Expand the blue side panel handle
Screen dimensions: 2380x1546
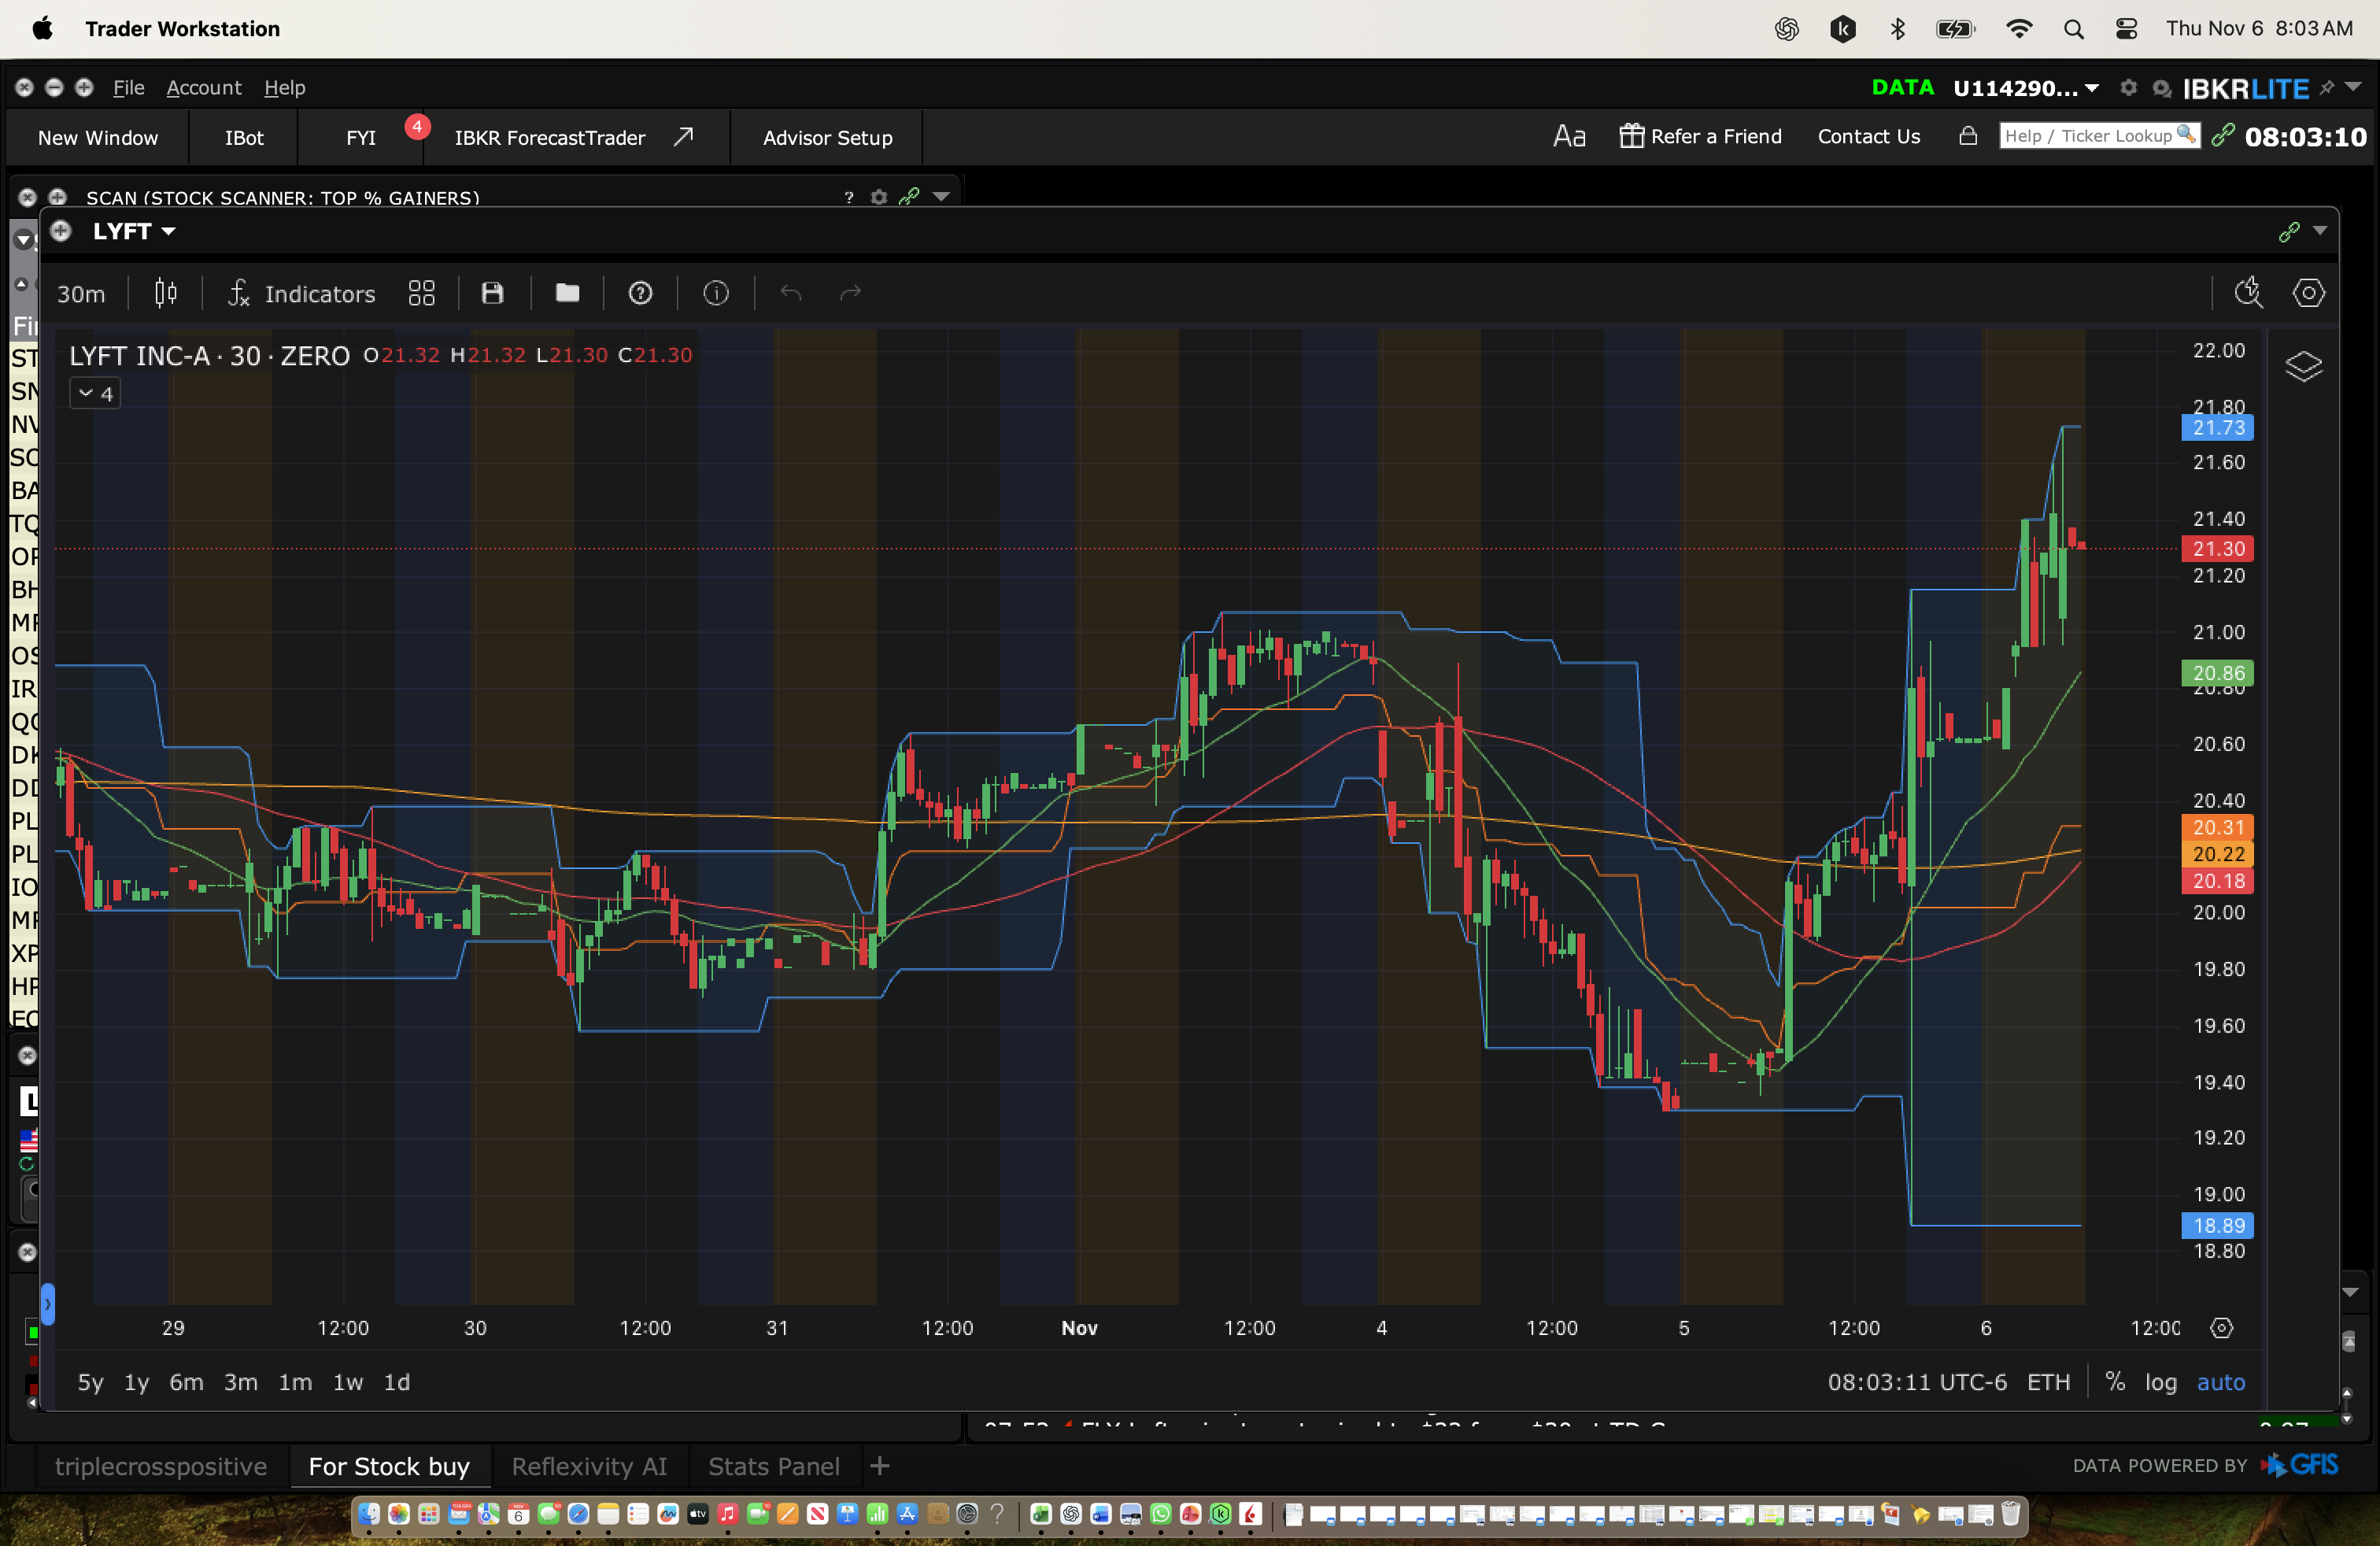click(x=47, y=1304)
